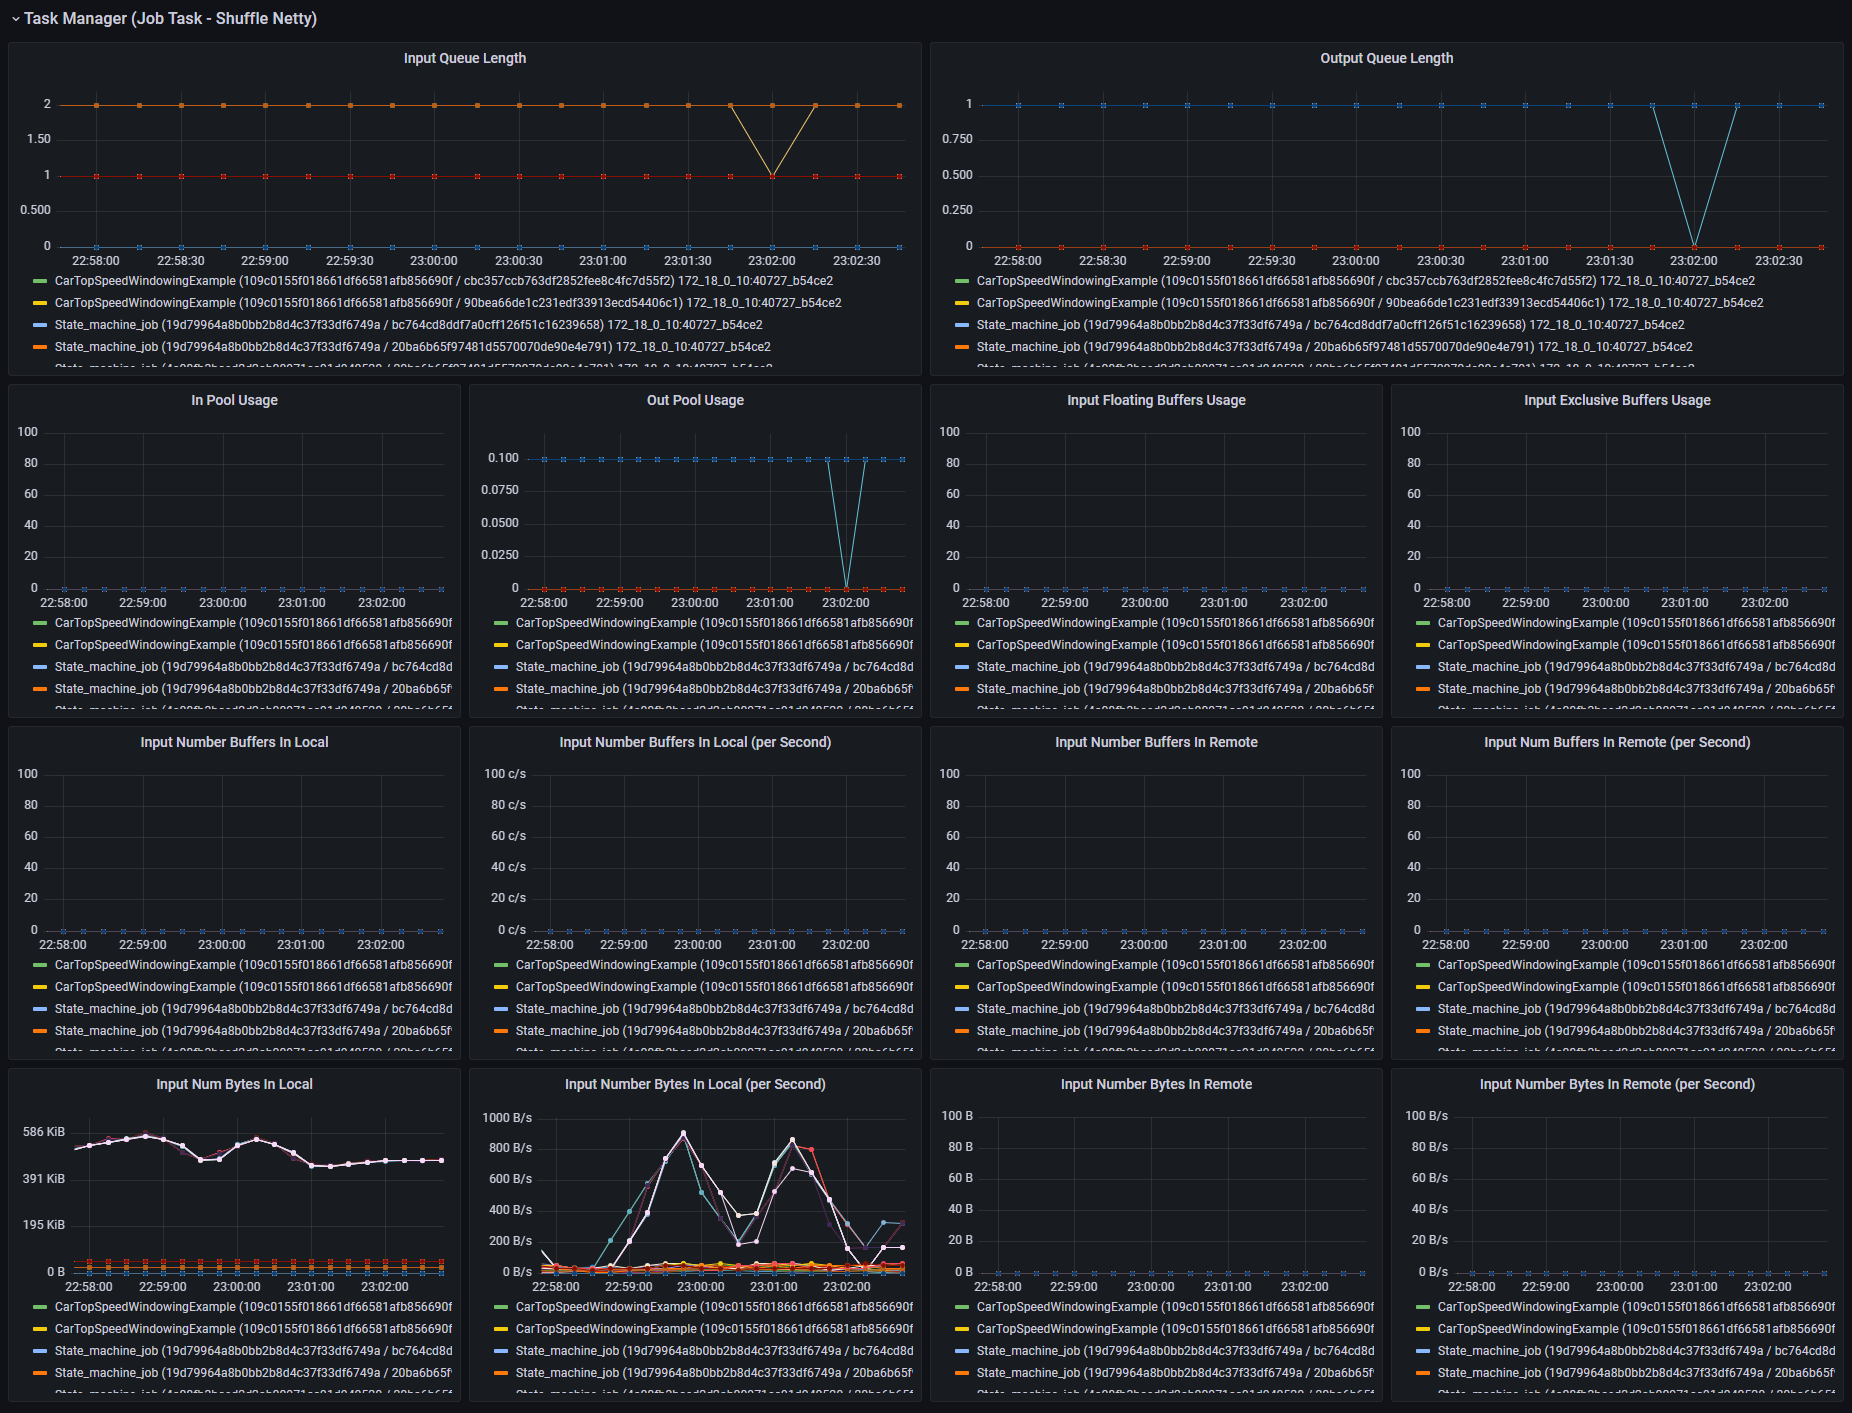This screenshot has width=1852, height=1413.
Task: Click orange State_machine_job swatch in Output Queue Length legend
Action: pos(962,347)
